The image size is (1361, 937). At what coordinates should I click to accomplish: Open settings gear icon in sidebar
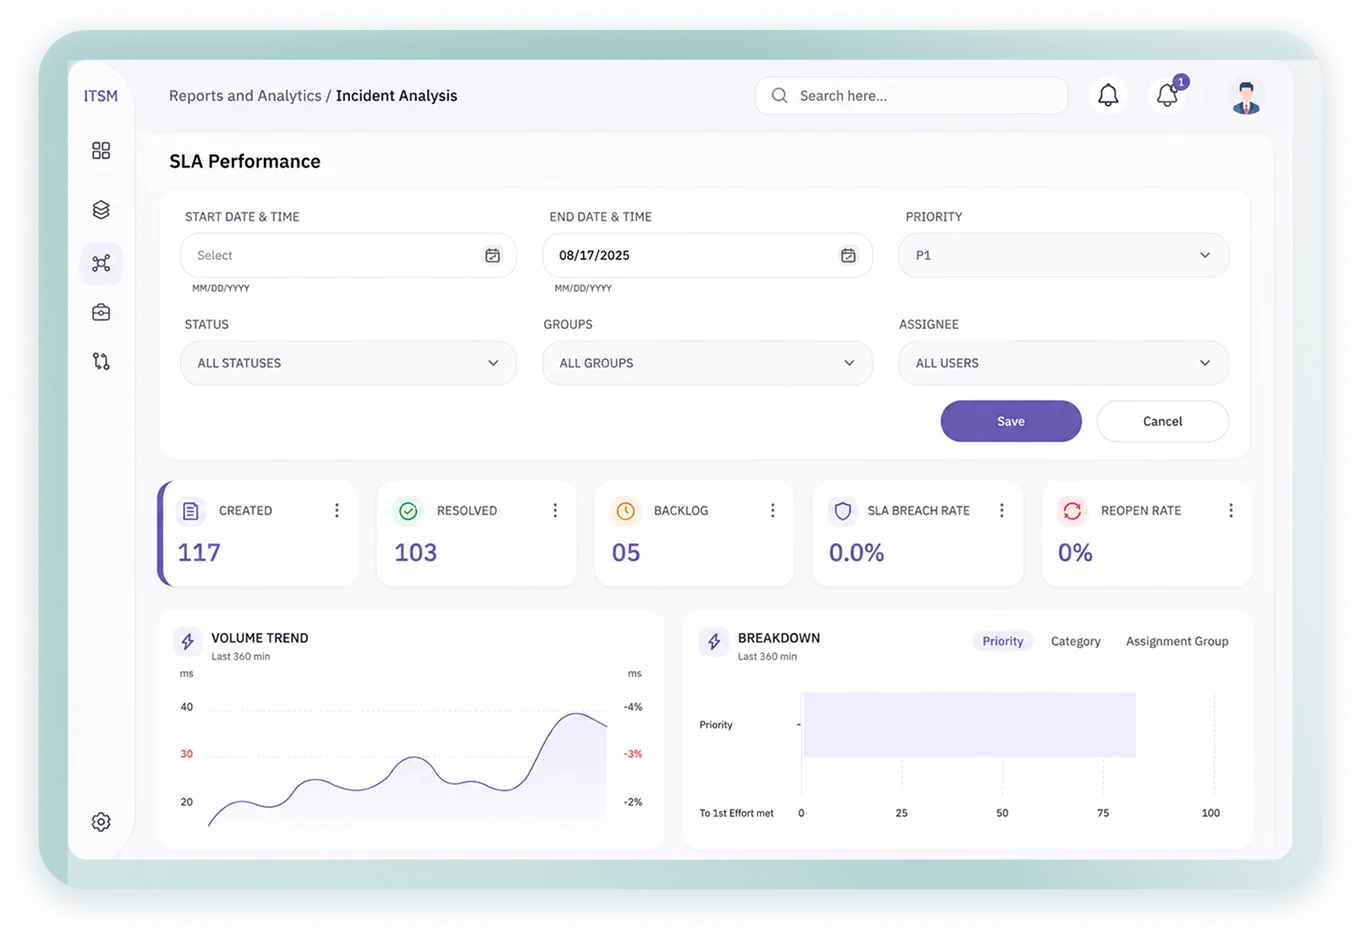coord(101,822)
